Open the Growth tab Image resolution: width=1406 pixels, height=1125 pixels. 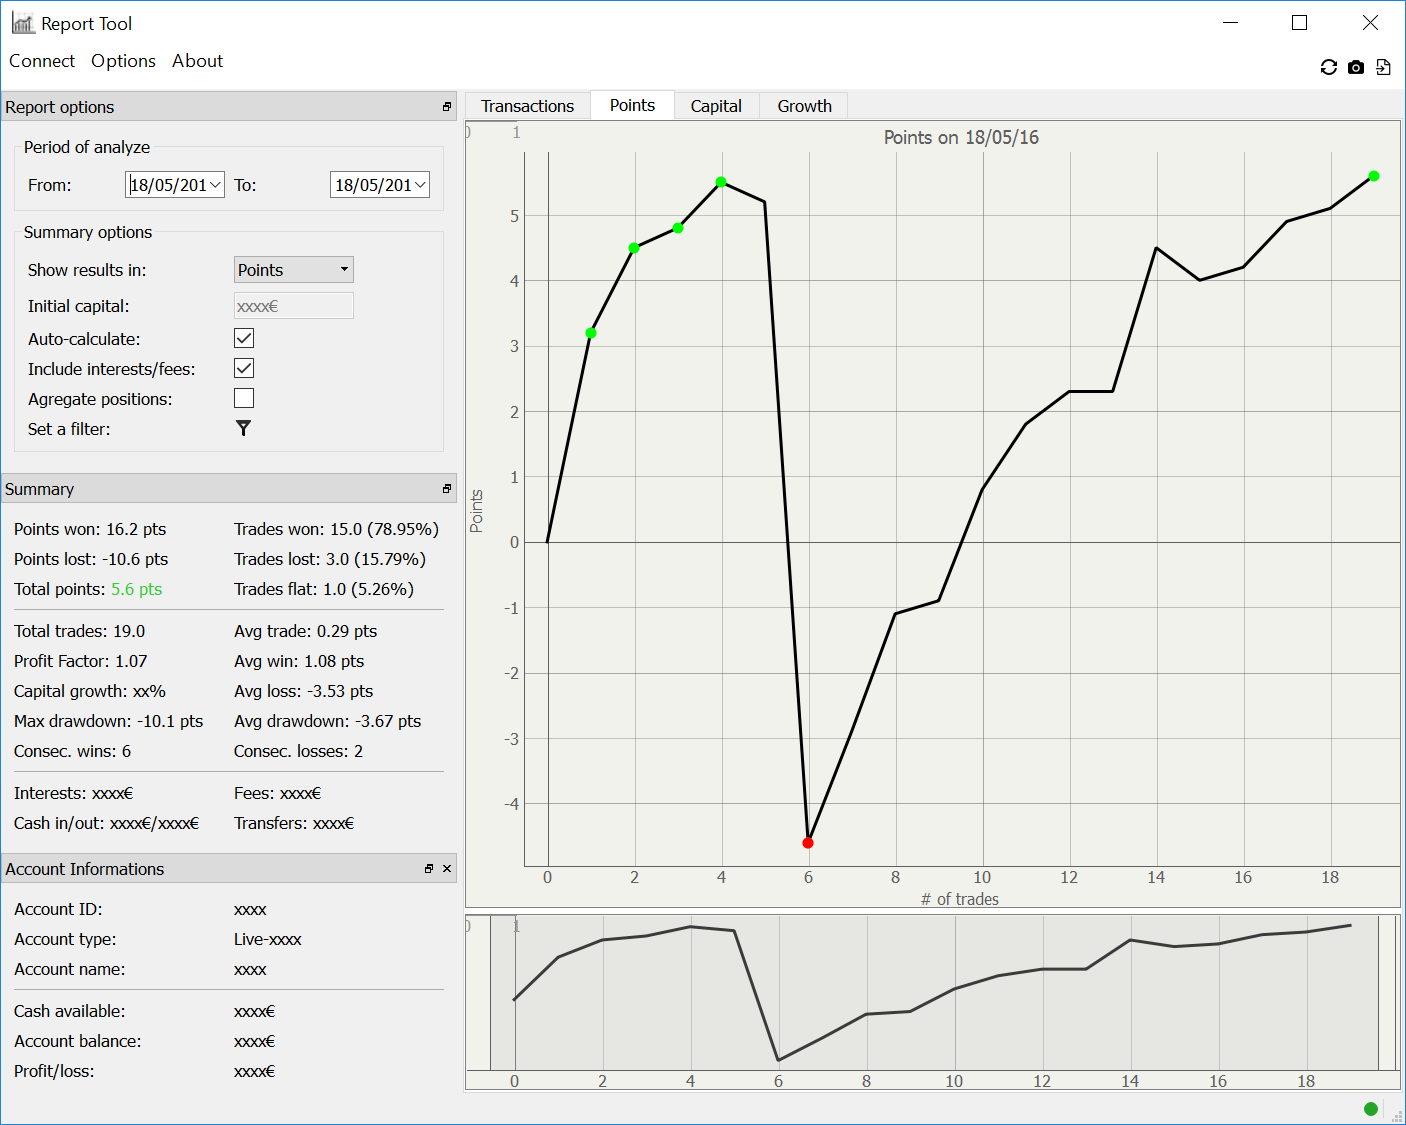point(804,106)
